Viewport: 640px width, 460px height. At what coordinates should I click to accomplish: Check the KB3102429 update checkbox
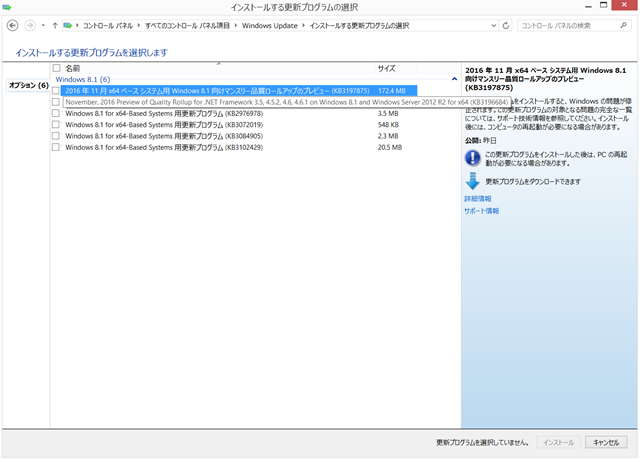(x=56, y=147)
